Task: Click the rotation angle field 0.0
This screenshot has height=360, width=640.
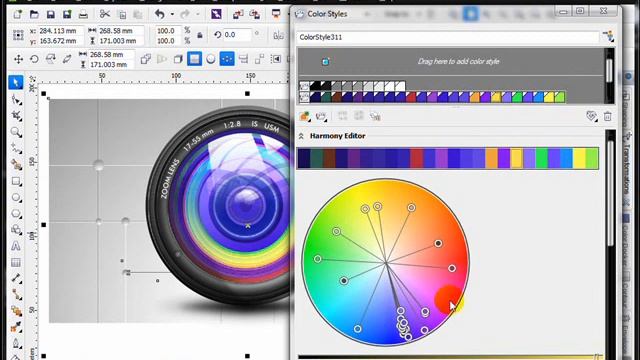Action: 237,35
